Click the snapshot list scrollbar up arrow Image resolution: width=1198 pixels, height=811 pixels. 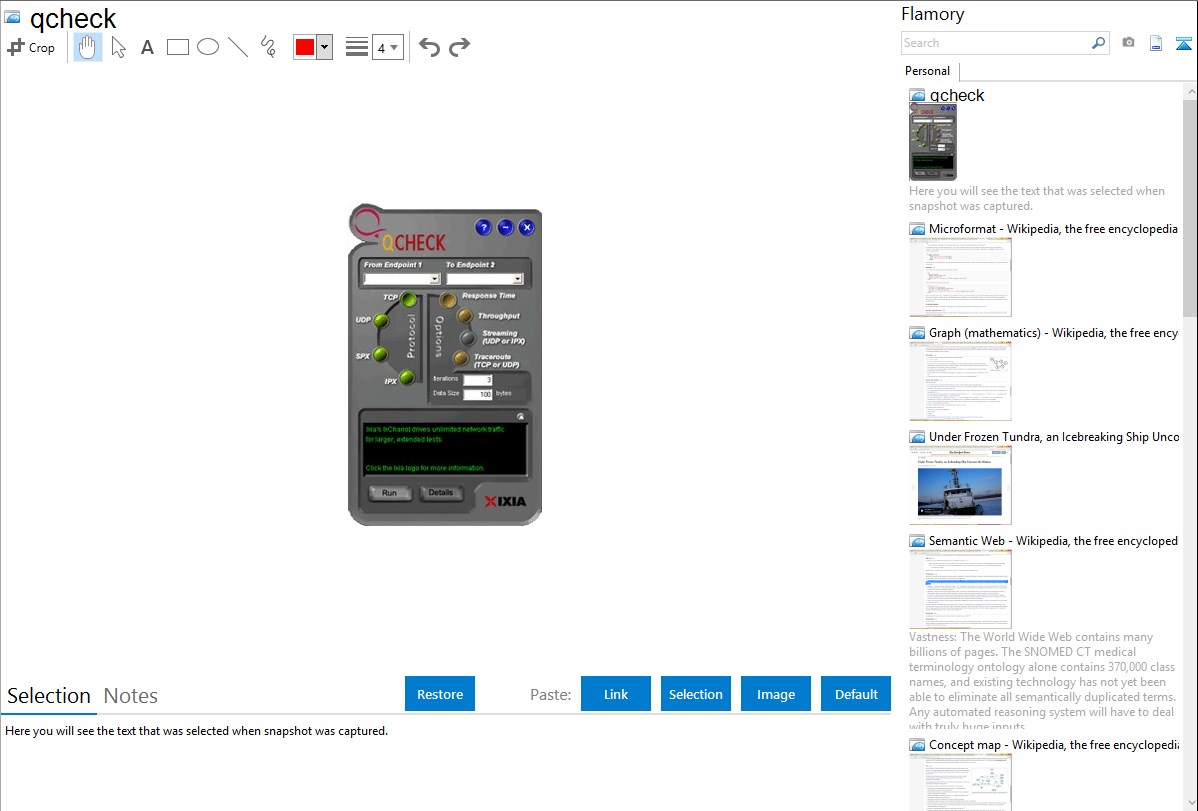(x=1190, y=92)
